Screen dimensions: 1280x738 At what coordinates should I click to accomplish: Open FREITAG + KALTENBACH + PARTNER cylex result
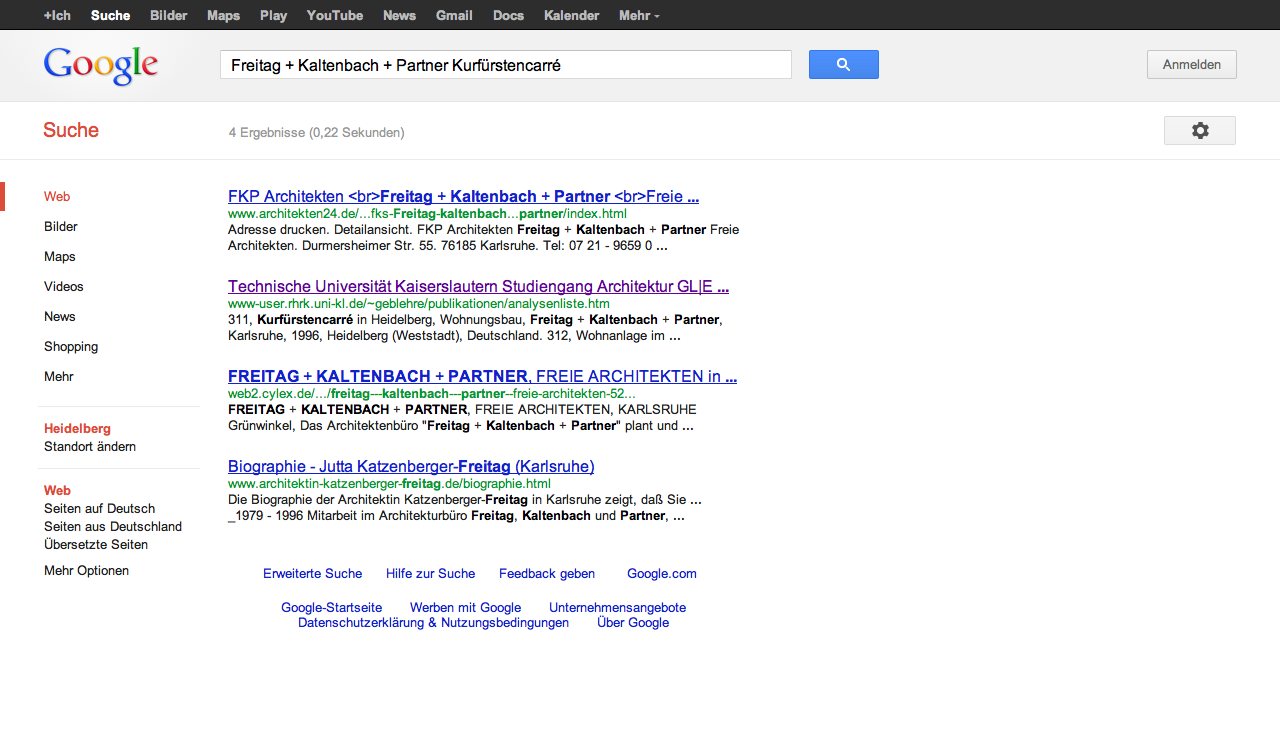click(482, 377)
